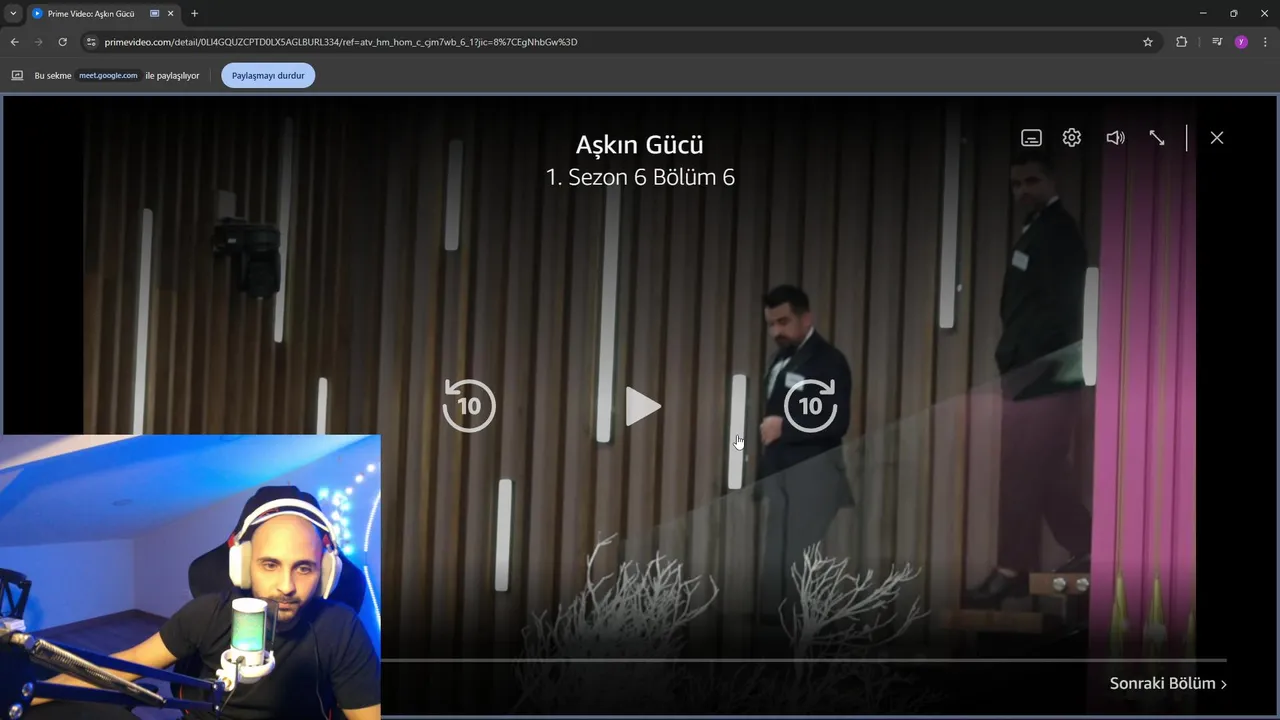Screen dimensions: 1280x720
Task: Click the Aşkın Gücü title
Action: point(640,145)
